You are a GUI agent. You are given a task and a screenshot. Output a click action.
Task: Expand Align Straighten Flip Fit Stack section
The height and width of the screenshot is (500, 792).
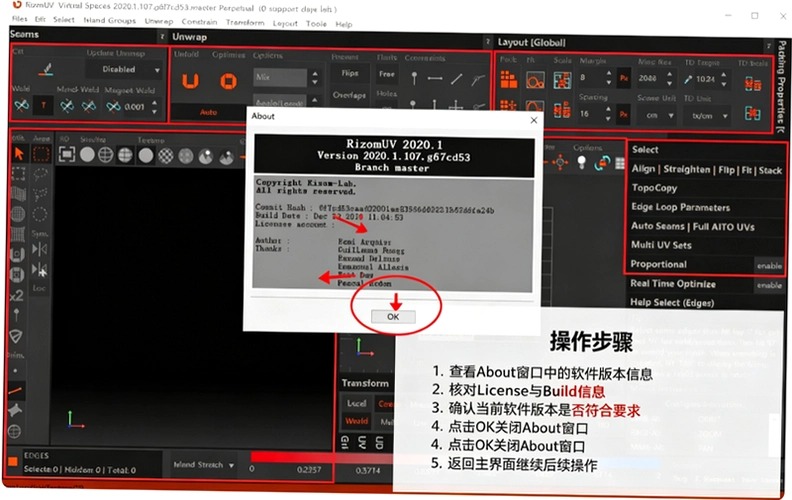coord(706,170)
